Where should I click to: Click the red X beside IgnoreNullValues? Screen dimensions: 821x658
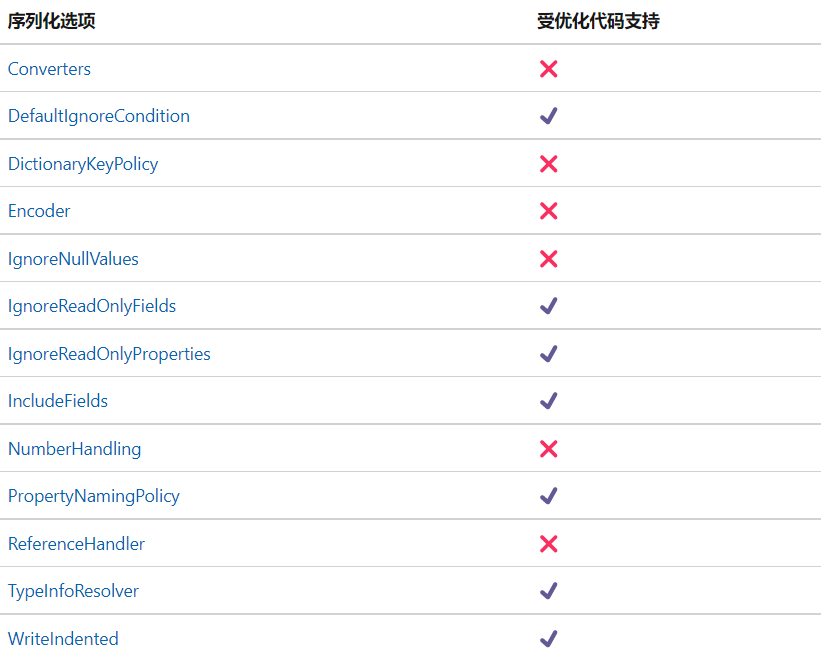tap(548, 259)
